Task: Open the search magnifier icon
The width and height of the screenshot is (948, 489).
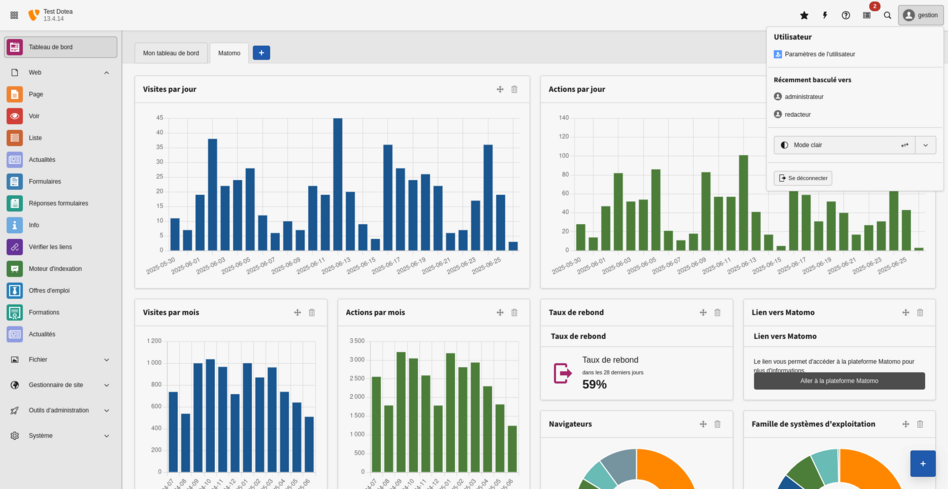Action: [x=888, y=15]
